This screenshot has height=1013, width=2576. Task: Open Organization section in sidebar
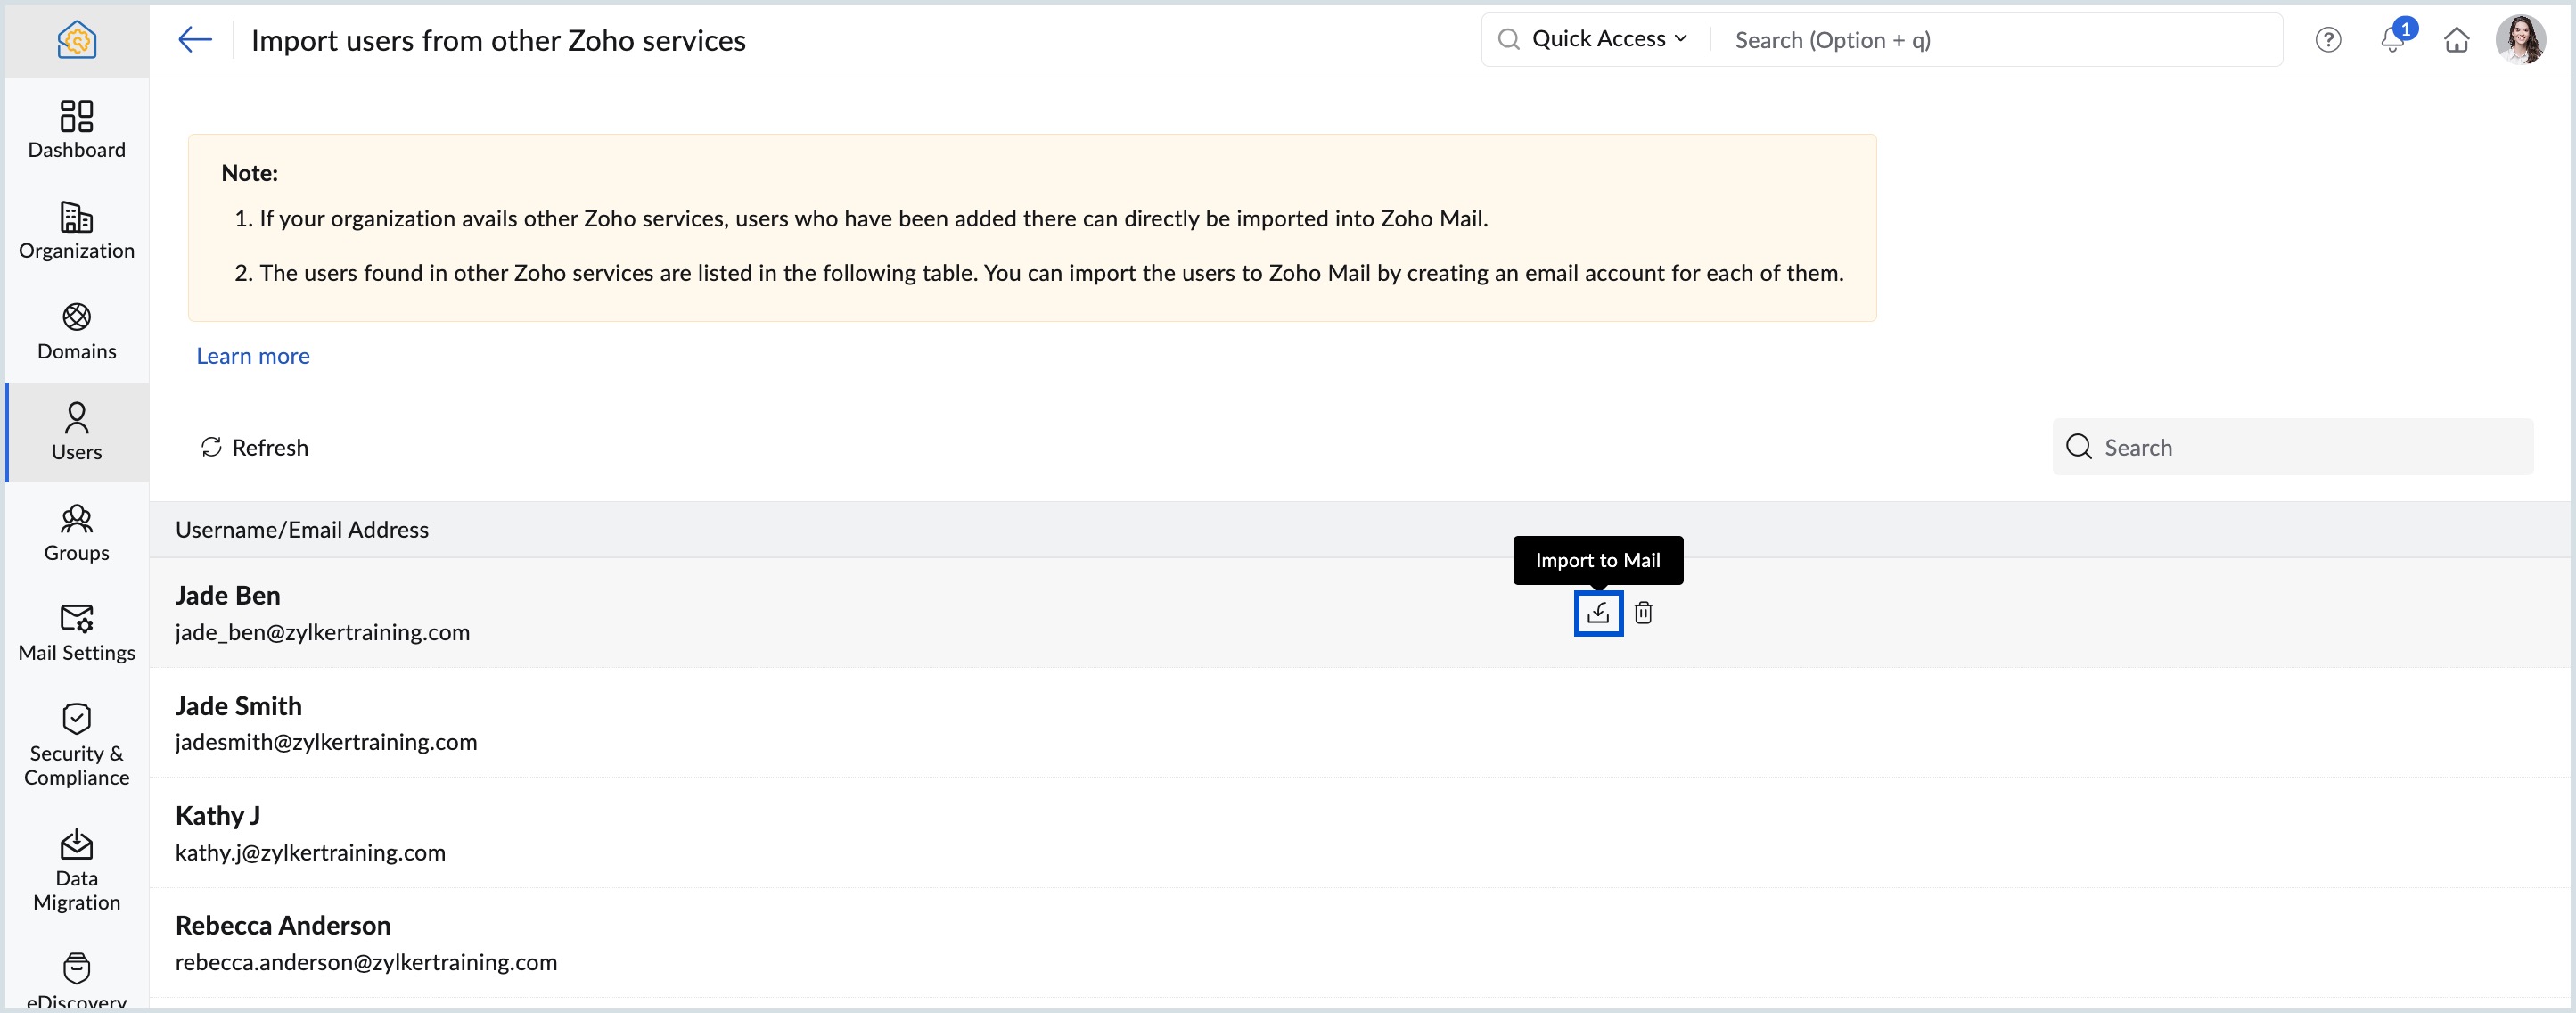[x=77, y=231]
